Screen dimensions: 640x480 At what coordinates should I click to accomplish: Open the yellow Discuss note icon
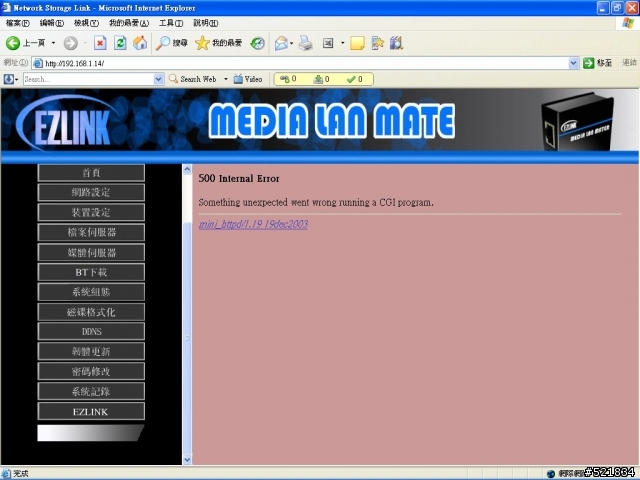[x=357, y=43]
